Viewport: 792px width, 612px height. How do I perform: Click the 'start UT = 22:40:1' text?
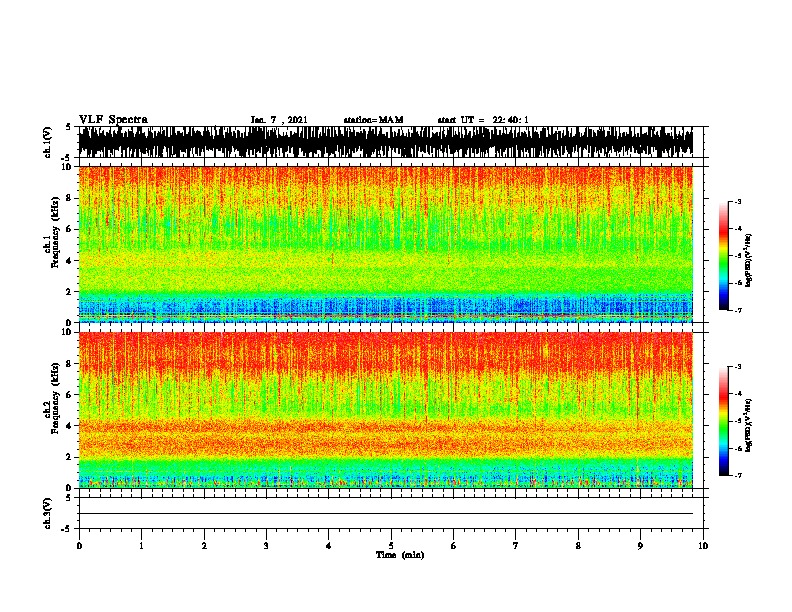coord(483,120)
